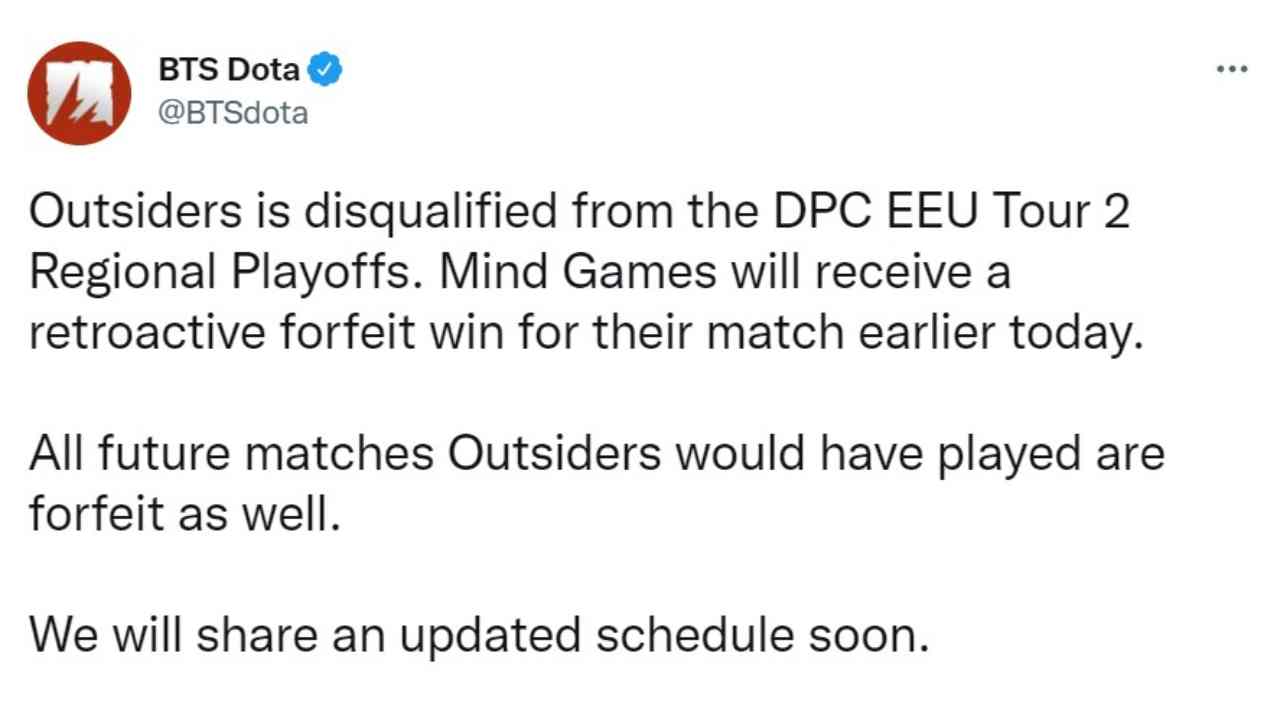
Task: Click the "Regional Playoffs" text
Action: pos(200,272)
